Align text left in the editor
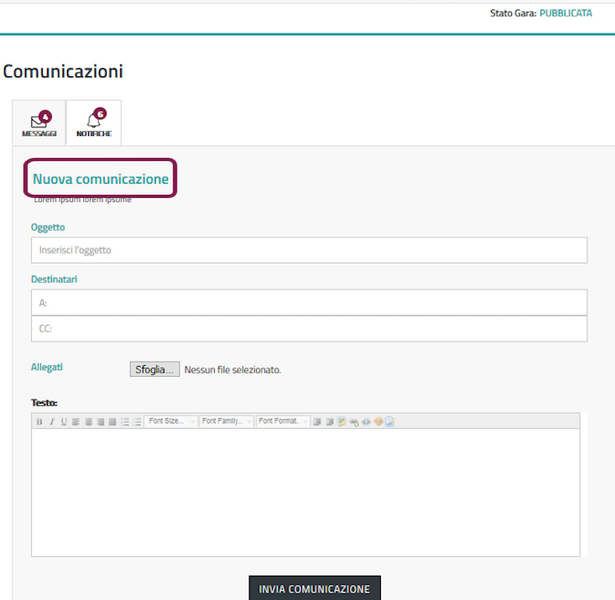The width and height of the screenshot is (615, 600). click(x=75, y=422)
